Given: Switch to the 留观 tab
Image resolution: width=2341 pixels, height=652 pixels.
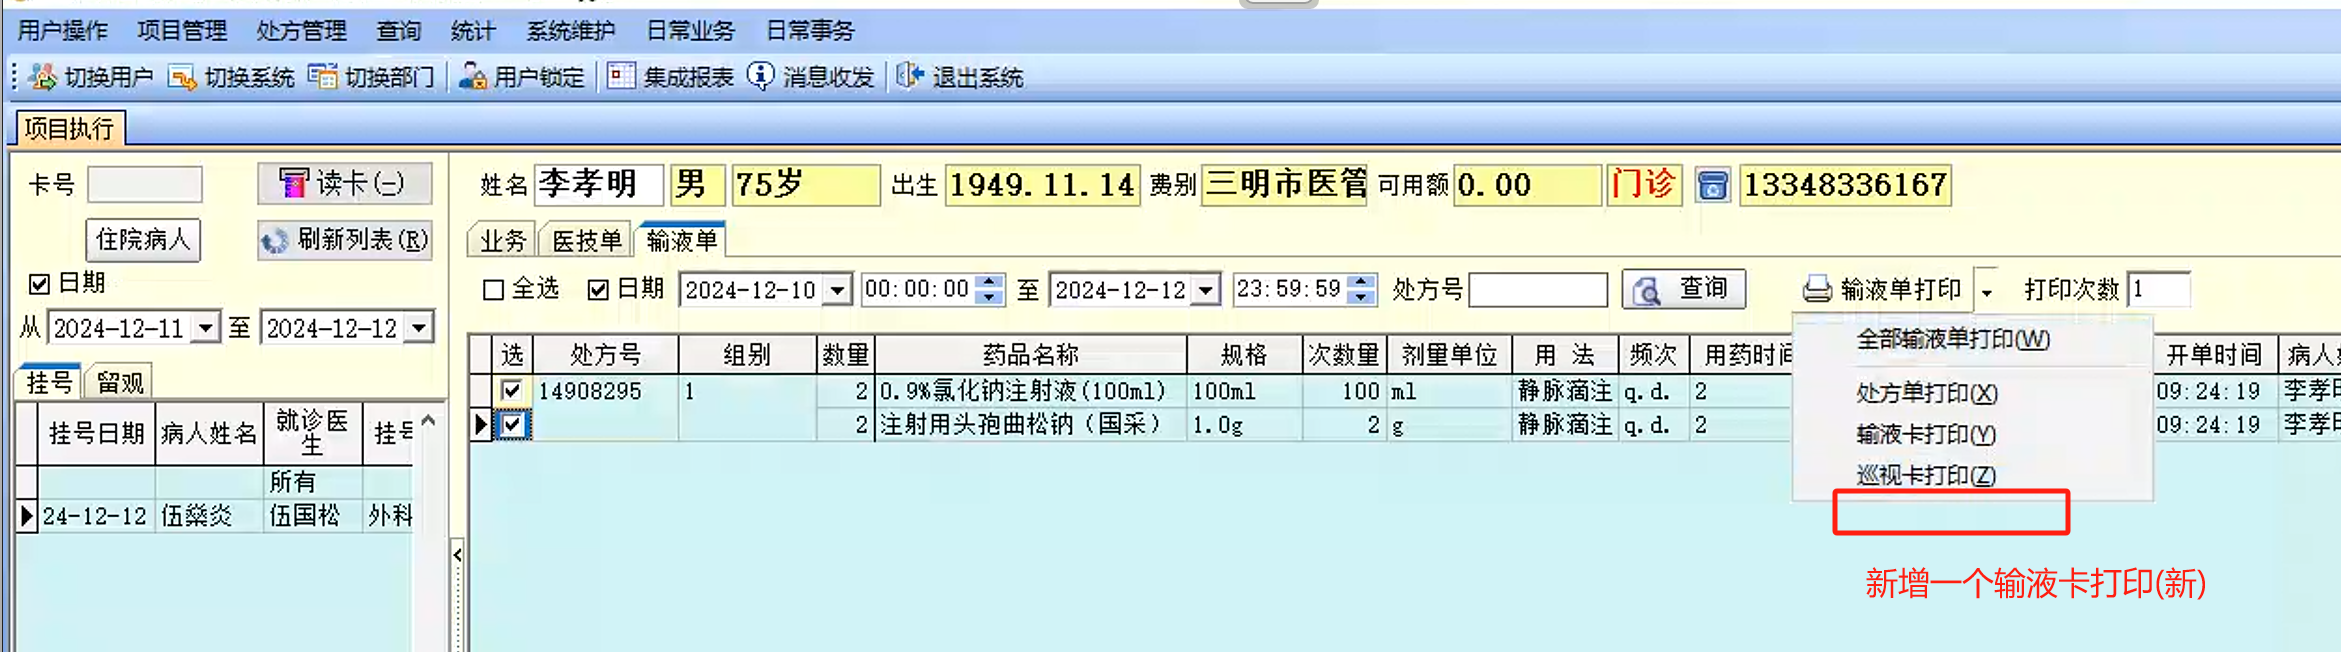Looking at the screenshot, I should (121, 383).
